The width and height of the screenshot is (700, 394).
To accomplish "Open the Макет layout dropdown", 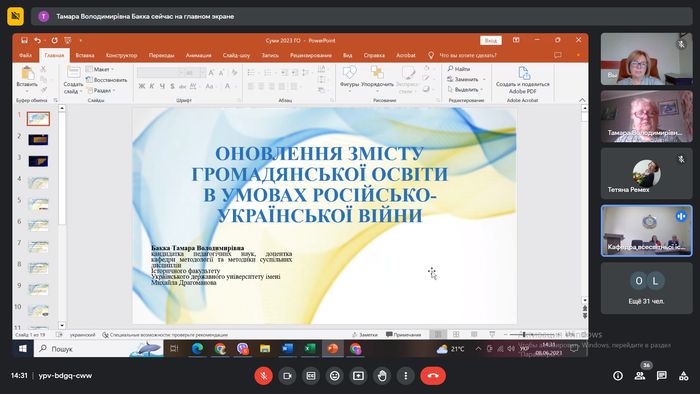I will point(100,69).
